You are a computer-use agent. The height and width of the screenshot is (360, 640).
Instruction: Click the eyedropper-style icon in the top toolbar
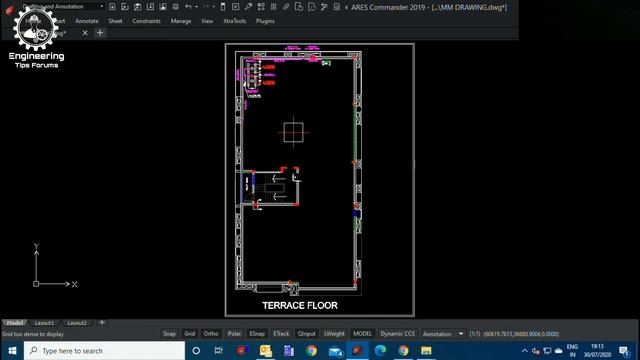[x=248, y=7]
